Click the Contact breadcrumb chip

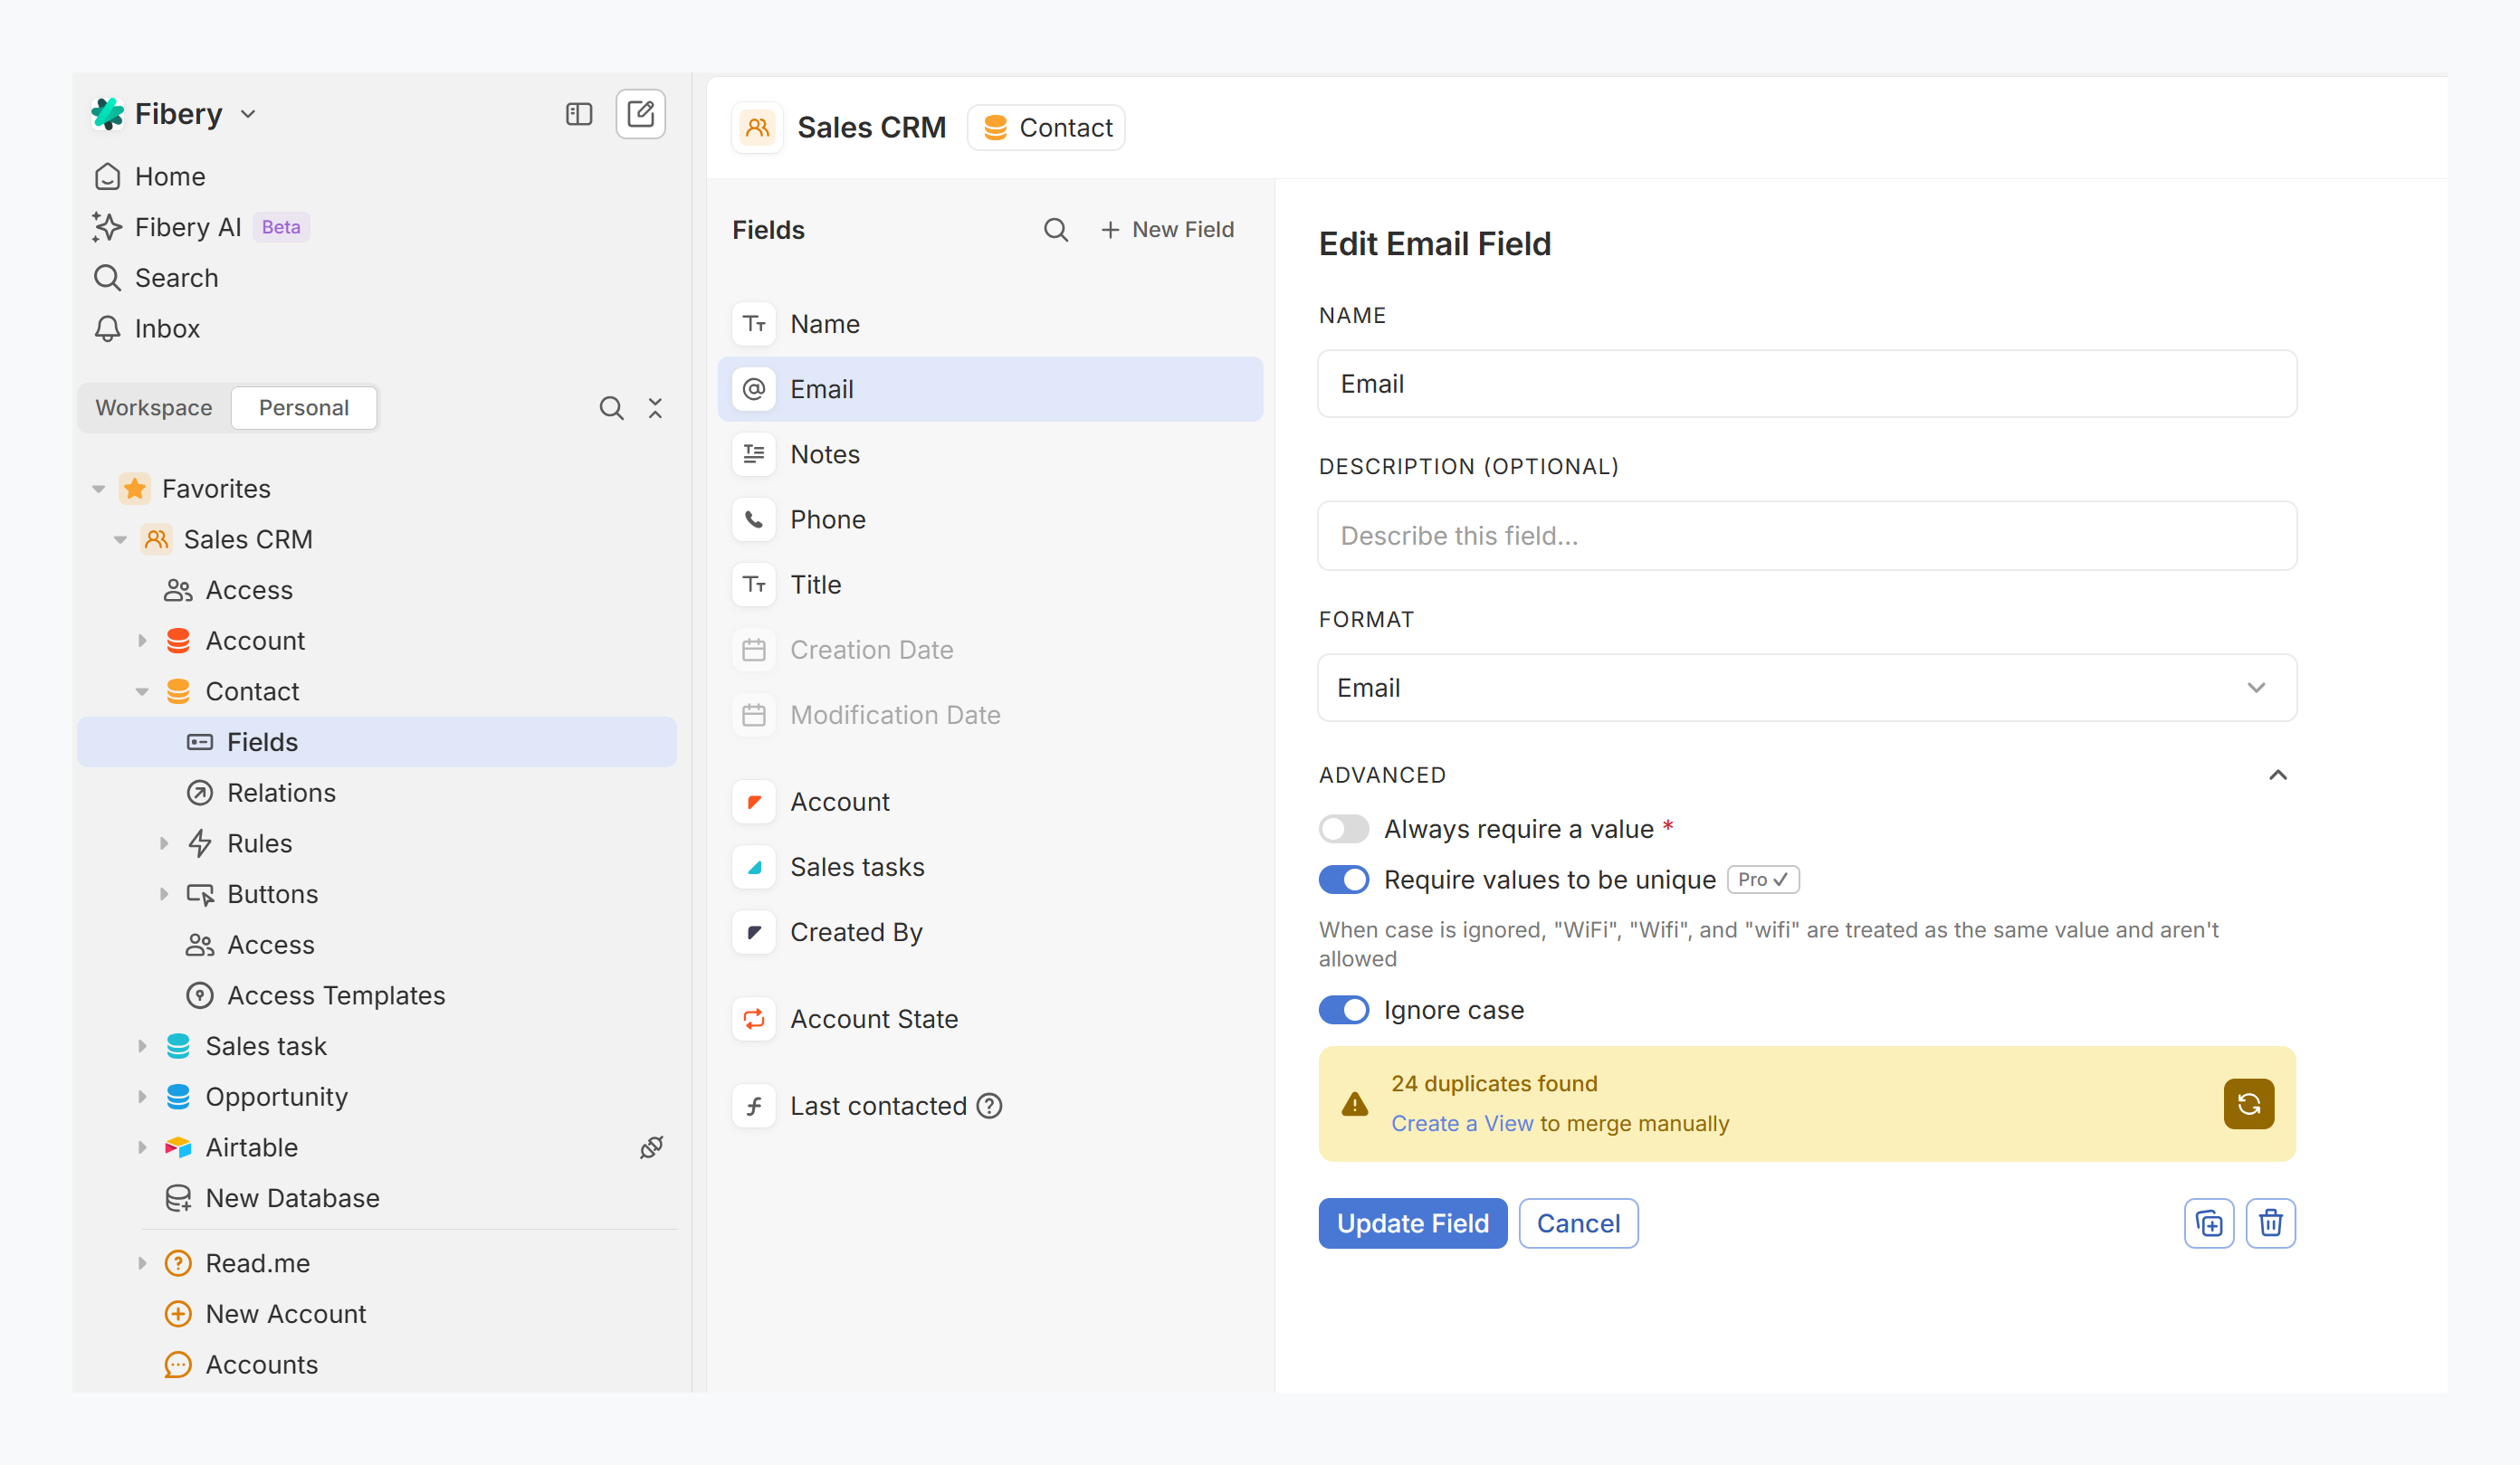point(1046,128)
